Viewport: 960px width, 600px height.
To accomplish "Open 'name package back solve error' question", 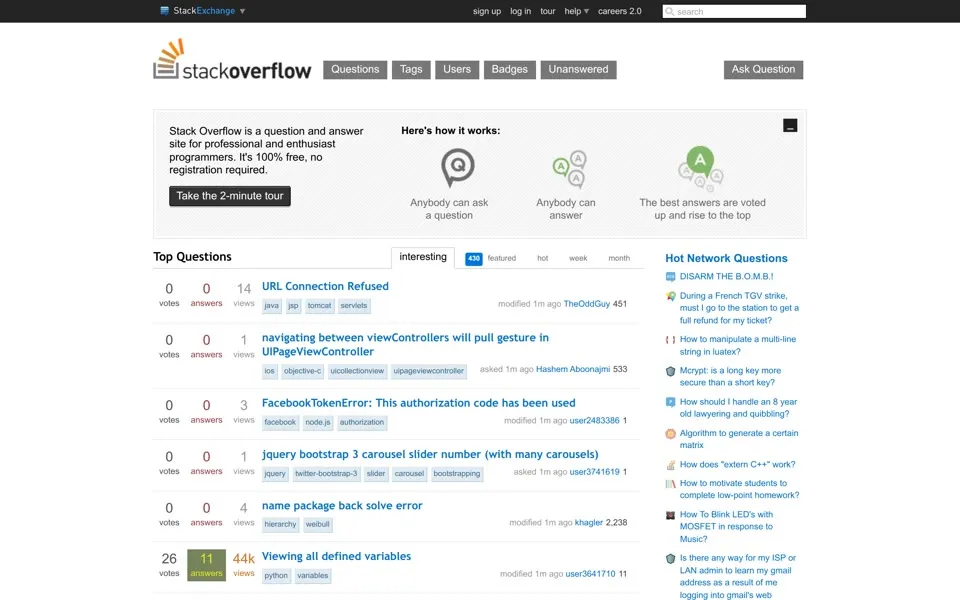I will click(x=342, y=506).
